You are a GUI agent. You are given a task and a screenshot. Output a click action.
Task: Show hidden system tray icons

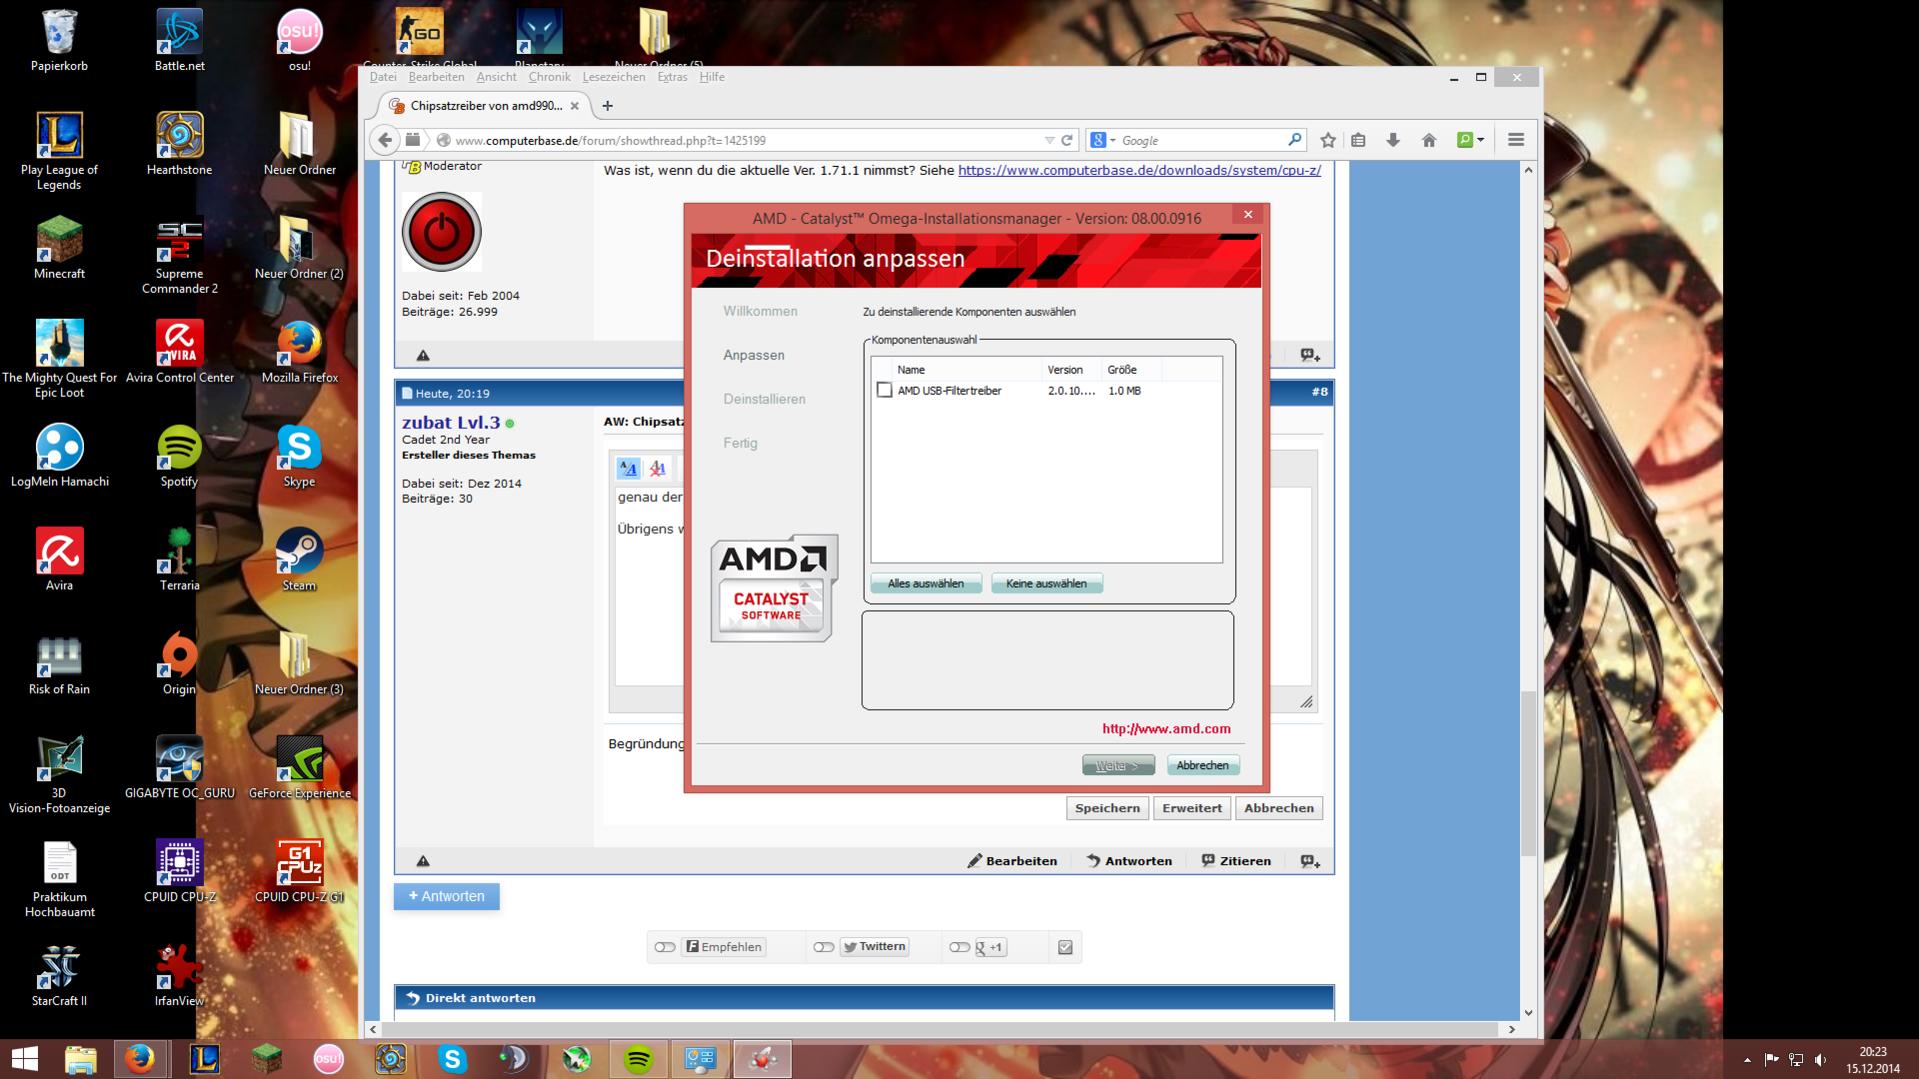point(1747,1060)
